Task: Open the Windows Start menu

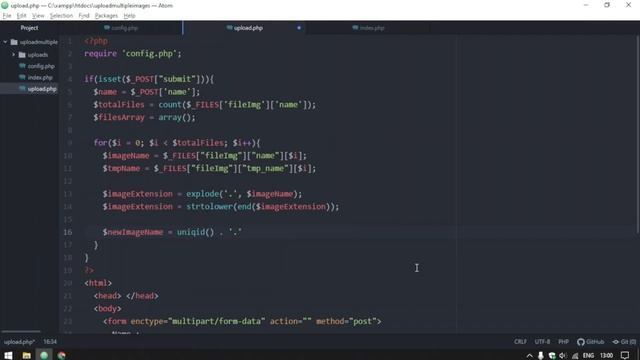Action: [8, 355]
